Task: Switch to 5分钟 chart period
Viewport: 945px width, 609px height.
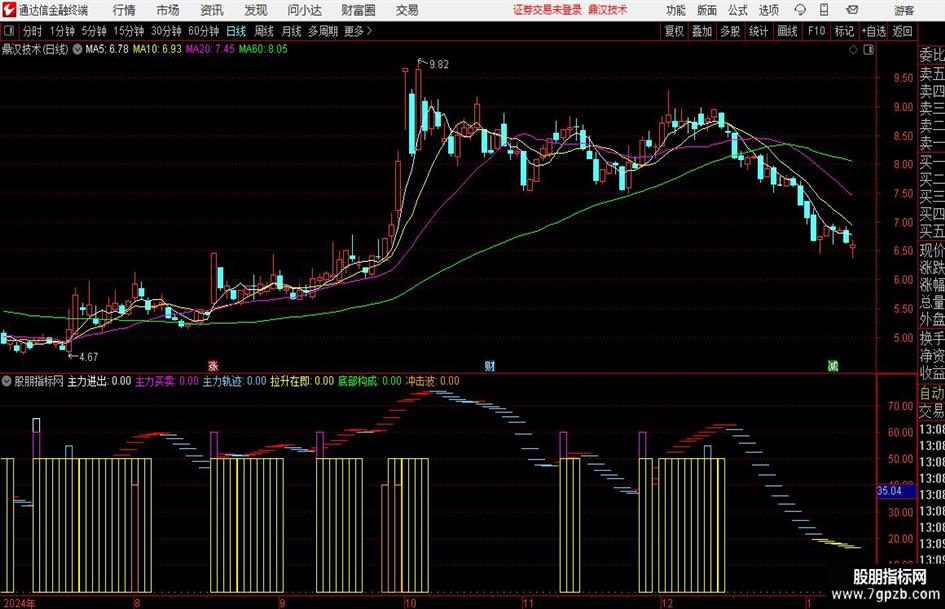Action: pyautogui.click(x=93, y=31)
